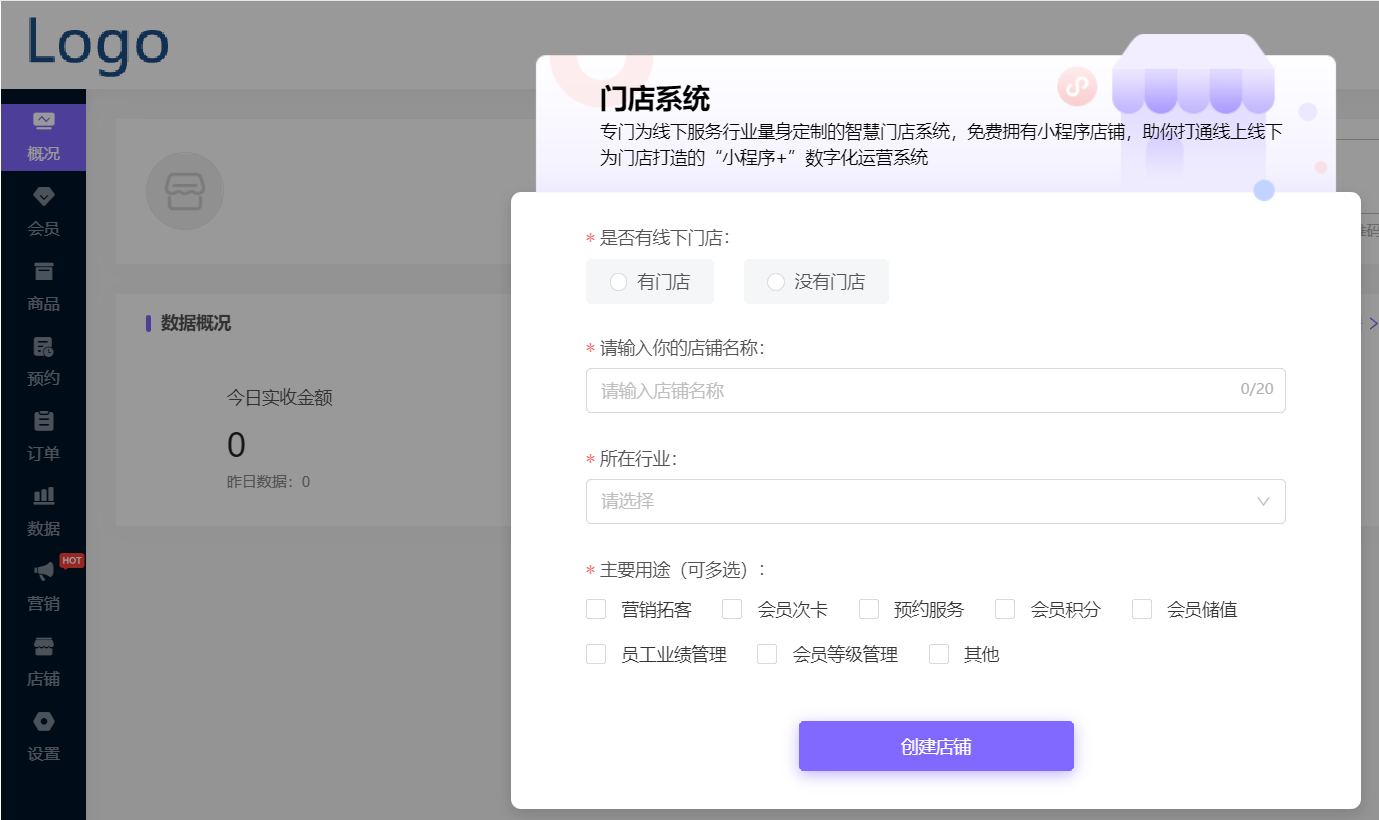Open the 营销 marketing section with HOT badge
The image size is (1379, 820).
point(43,585)
